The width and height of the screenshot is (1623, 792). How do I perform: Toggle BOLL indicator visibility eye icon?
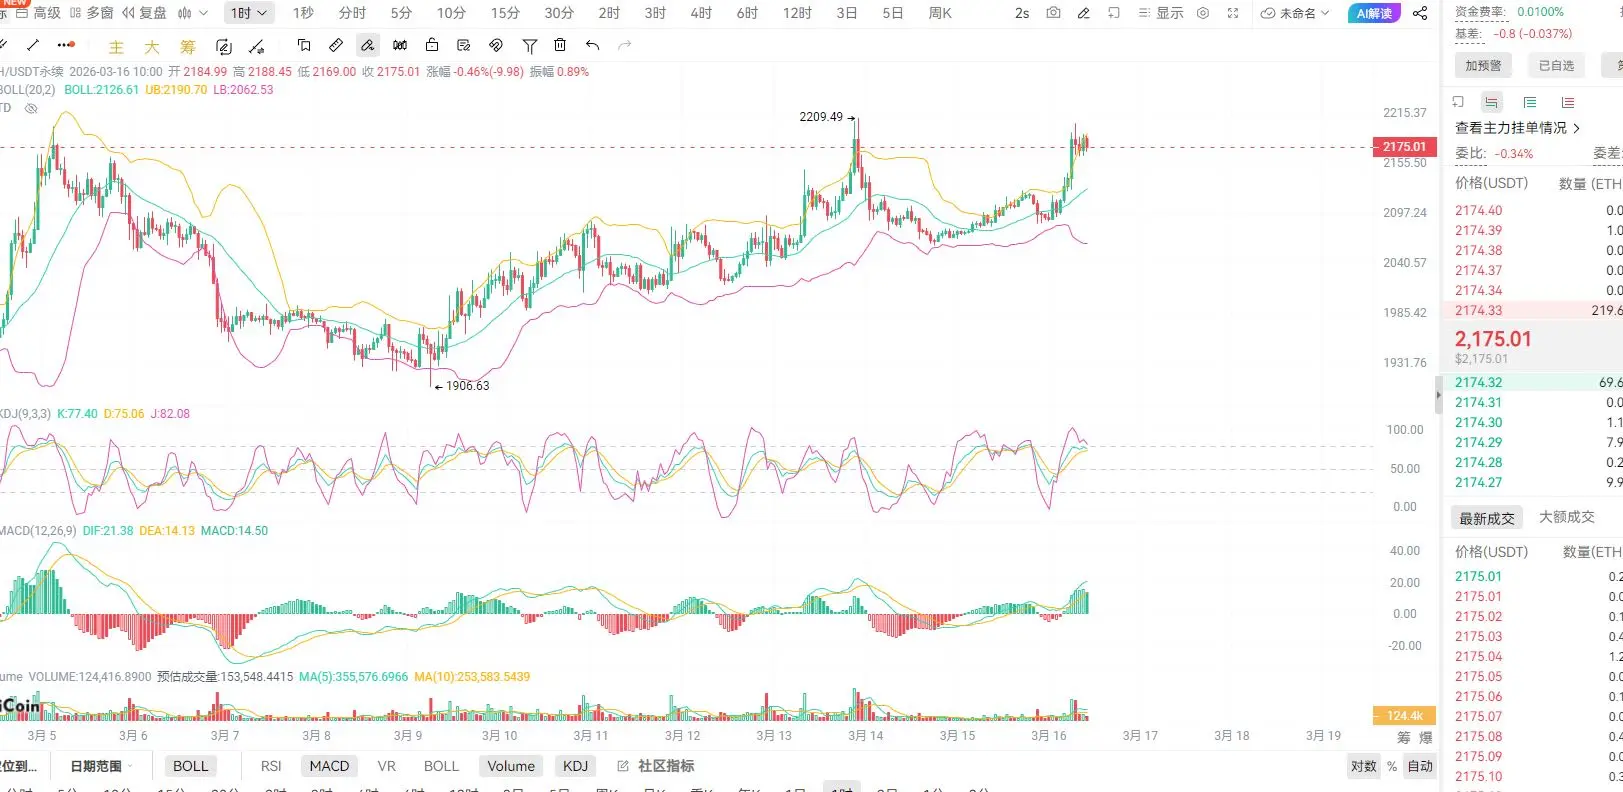coord(31,108)
